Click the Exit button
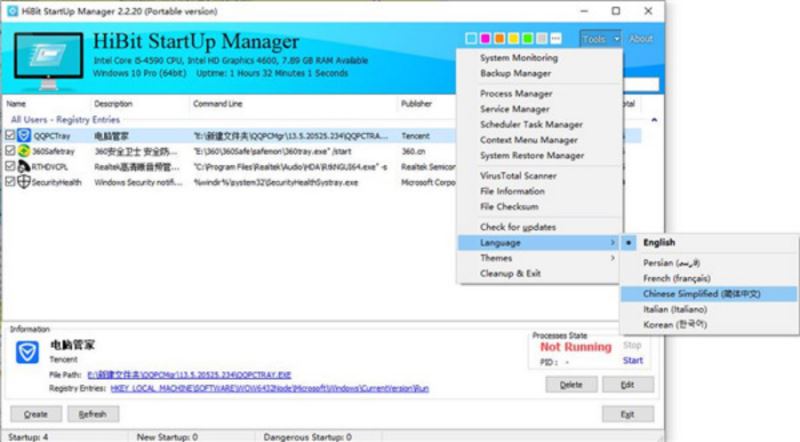The image size is (800, 442). 628,414
